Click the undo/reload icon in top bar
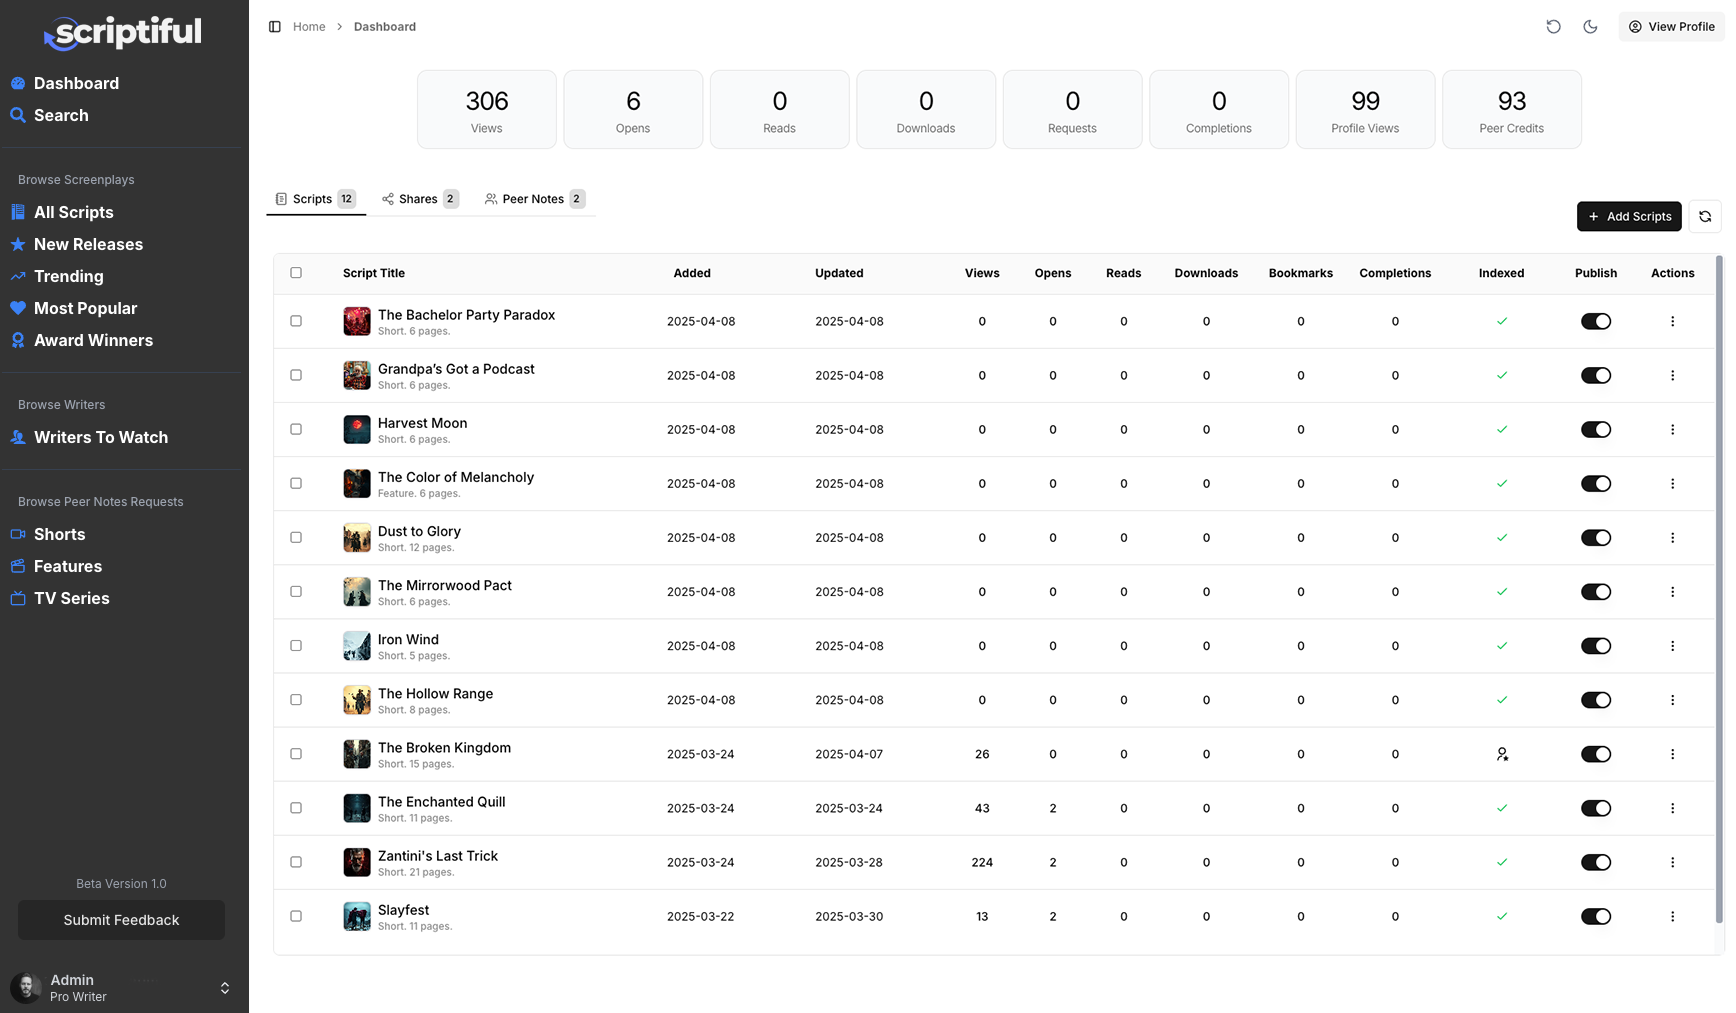This screenshot has width=1736, height=1013. coord(1553,27)
